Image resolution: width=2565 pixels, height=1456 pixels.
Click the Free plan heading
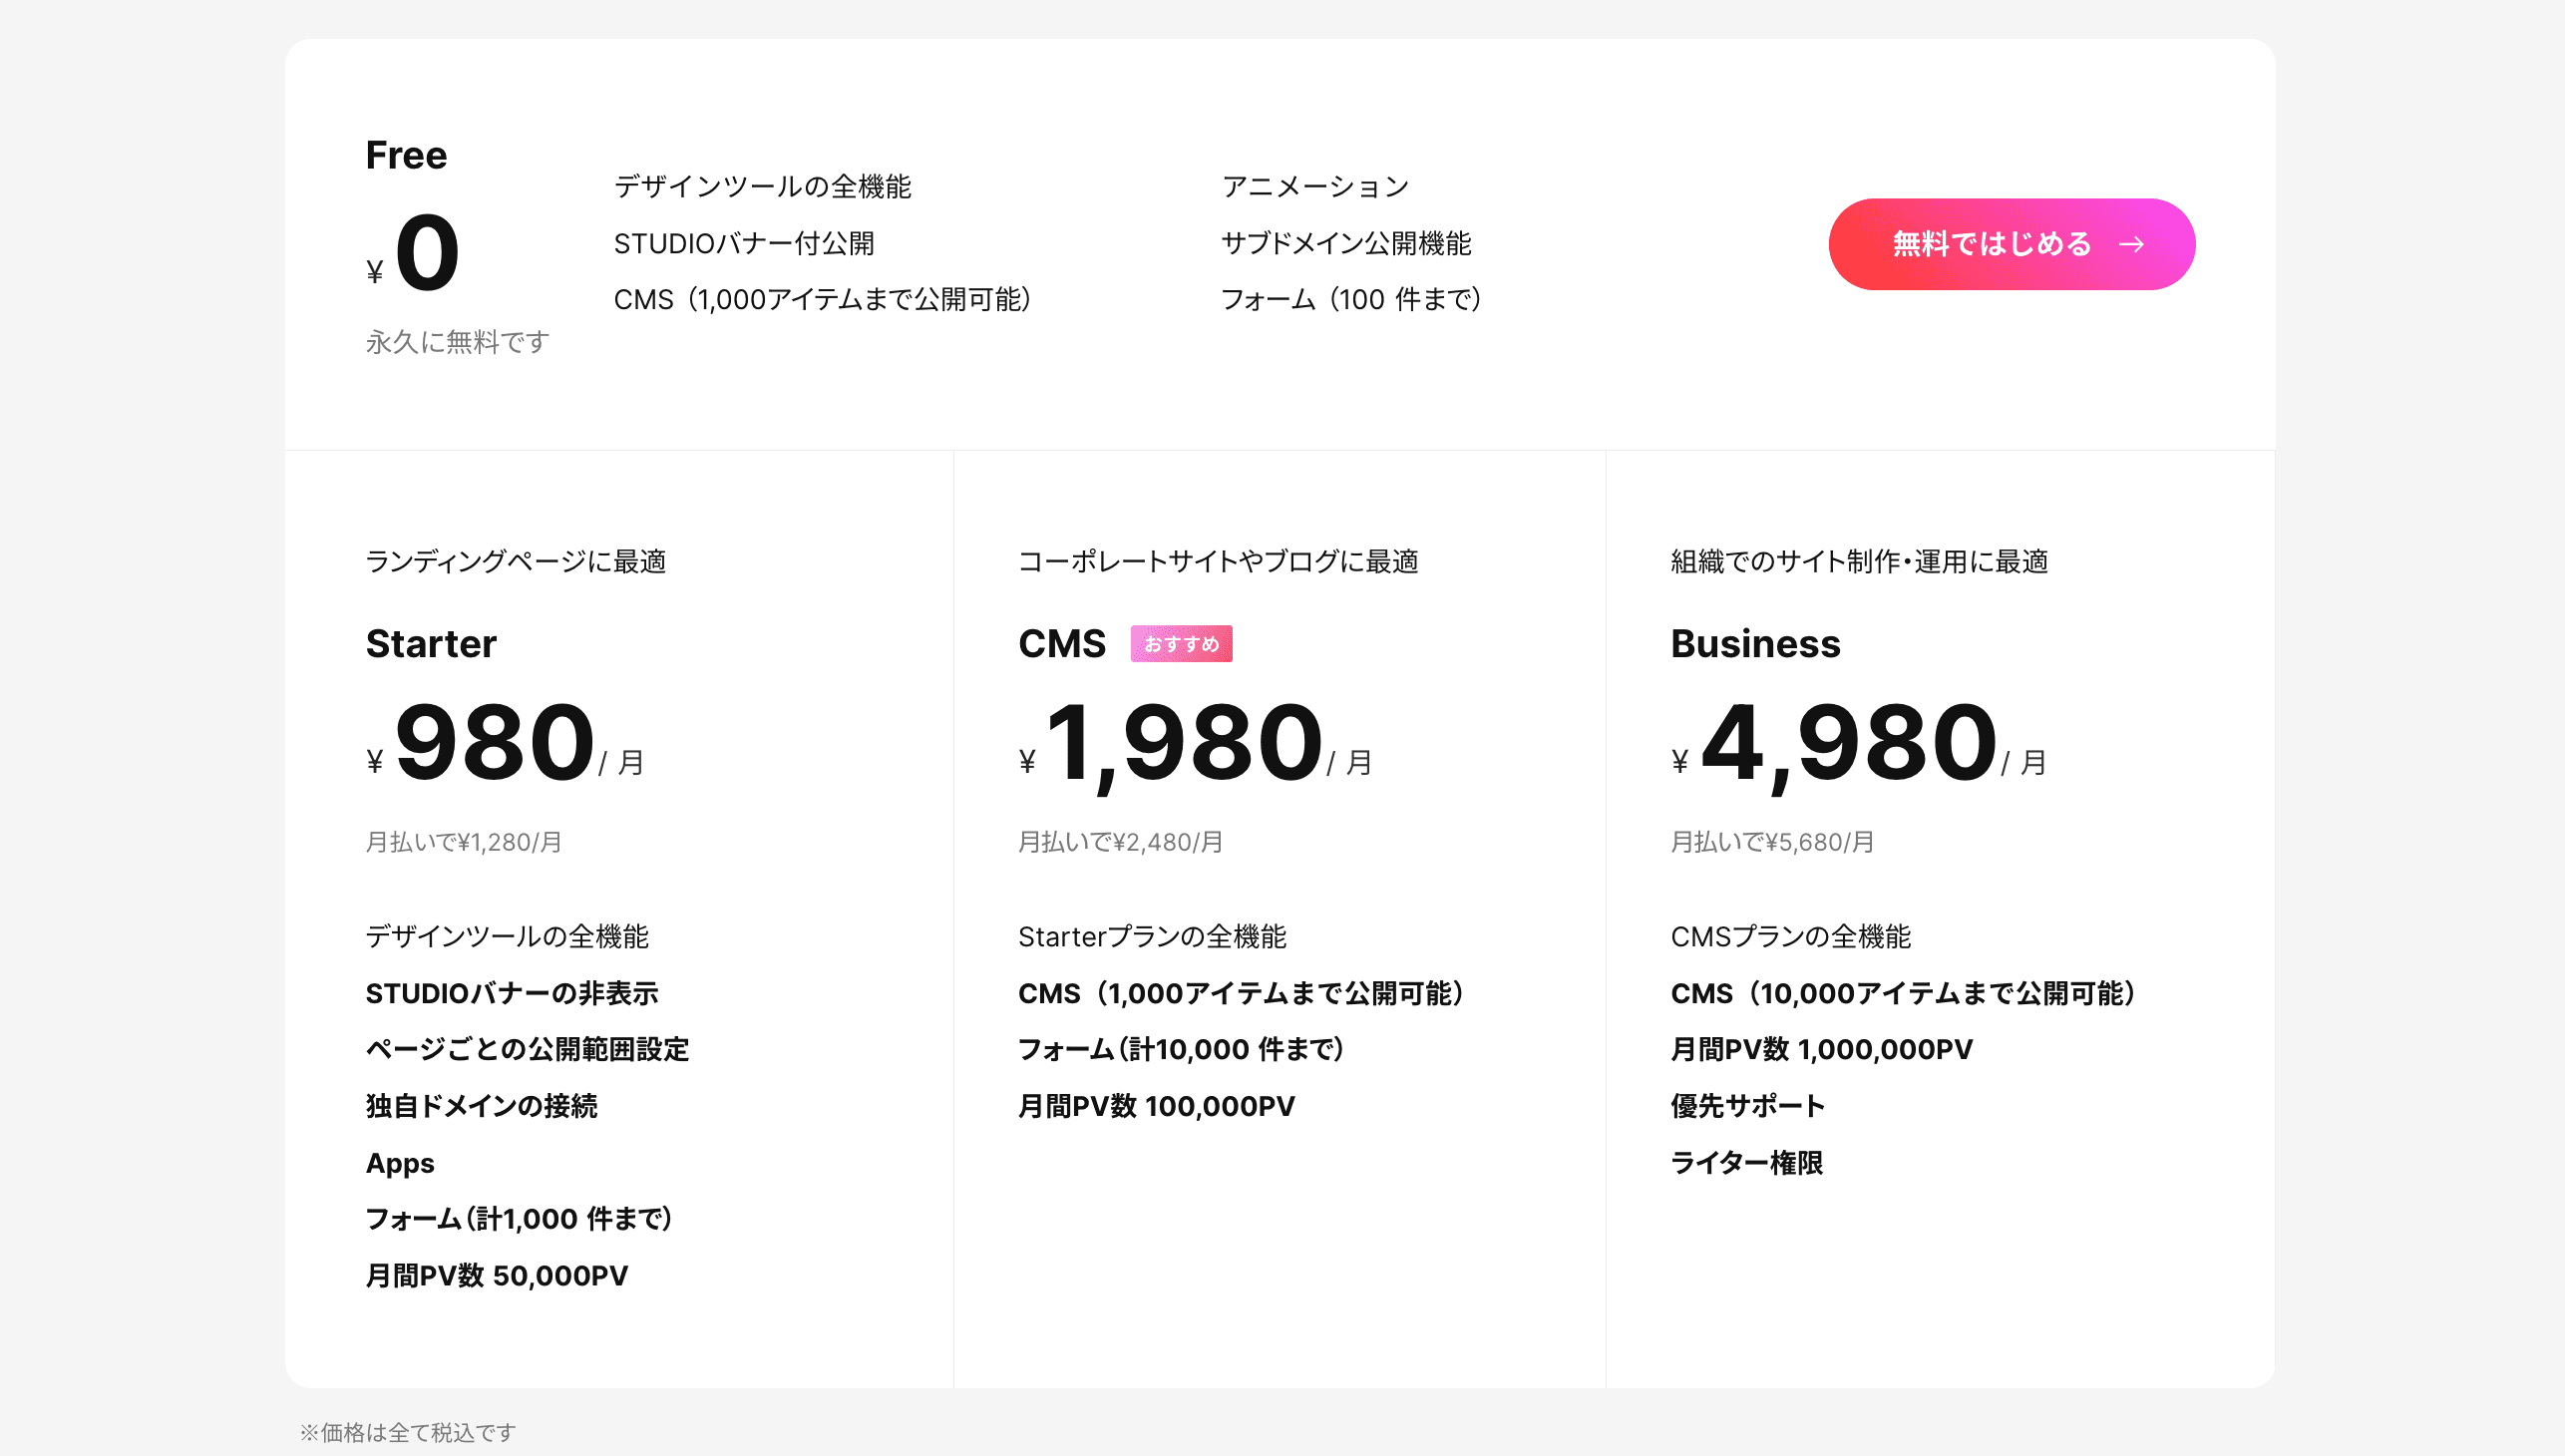406,155
